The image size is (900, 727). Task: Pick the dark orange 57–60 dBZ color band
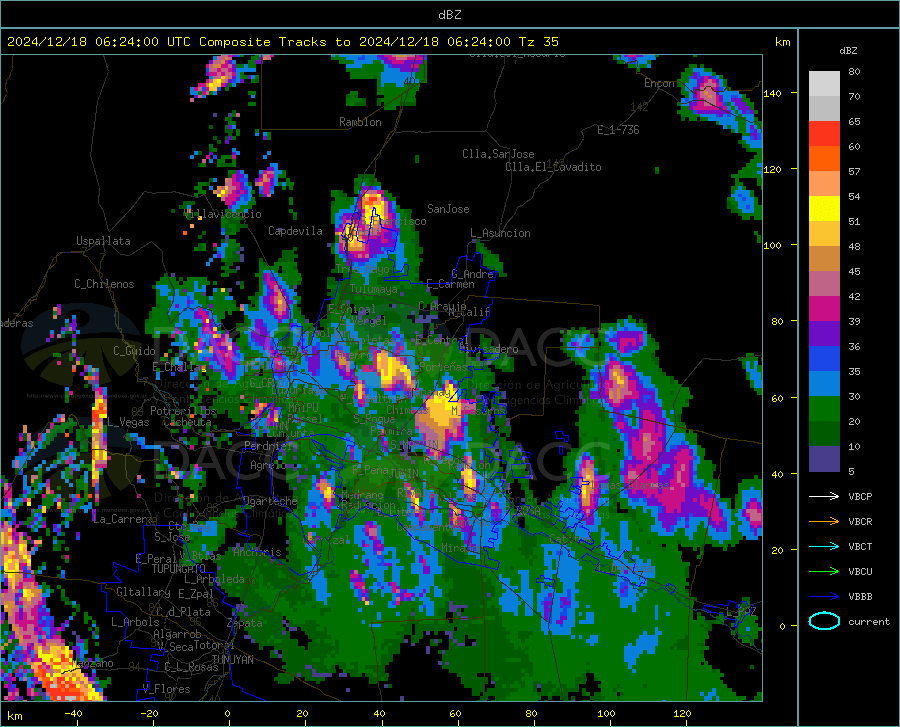point(824,159)
